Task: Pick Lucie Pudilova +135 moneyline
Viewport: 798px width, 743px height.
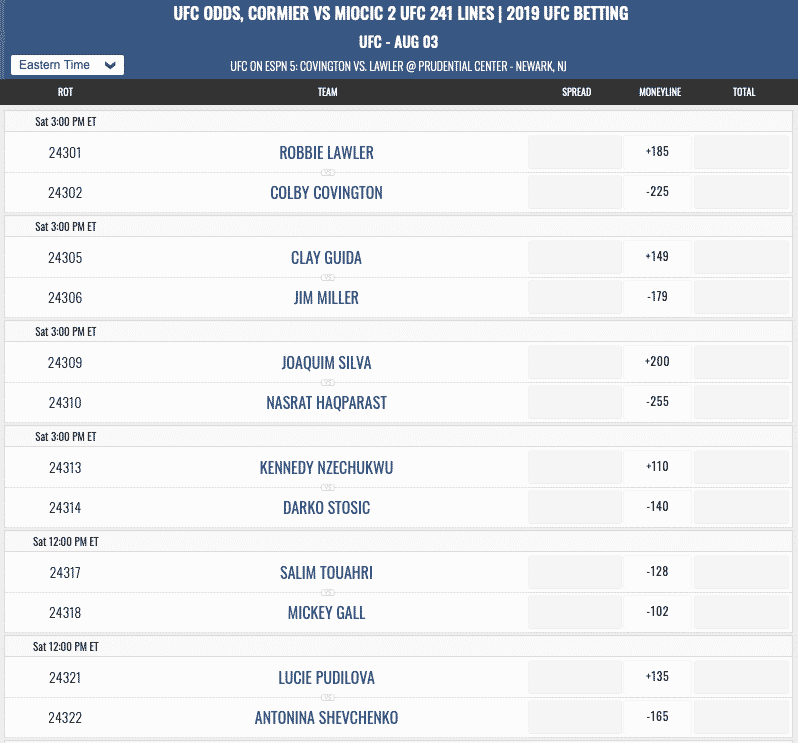Action: point(657,677)
